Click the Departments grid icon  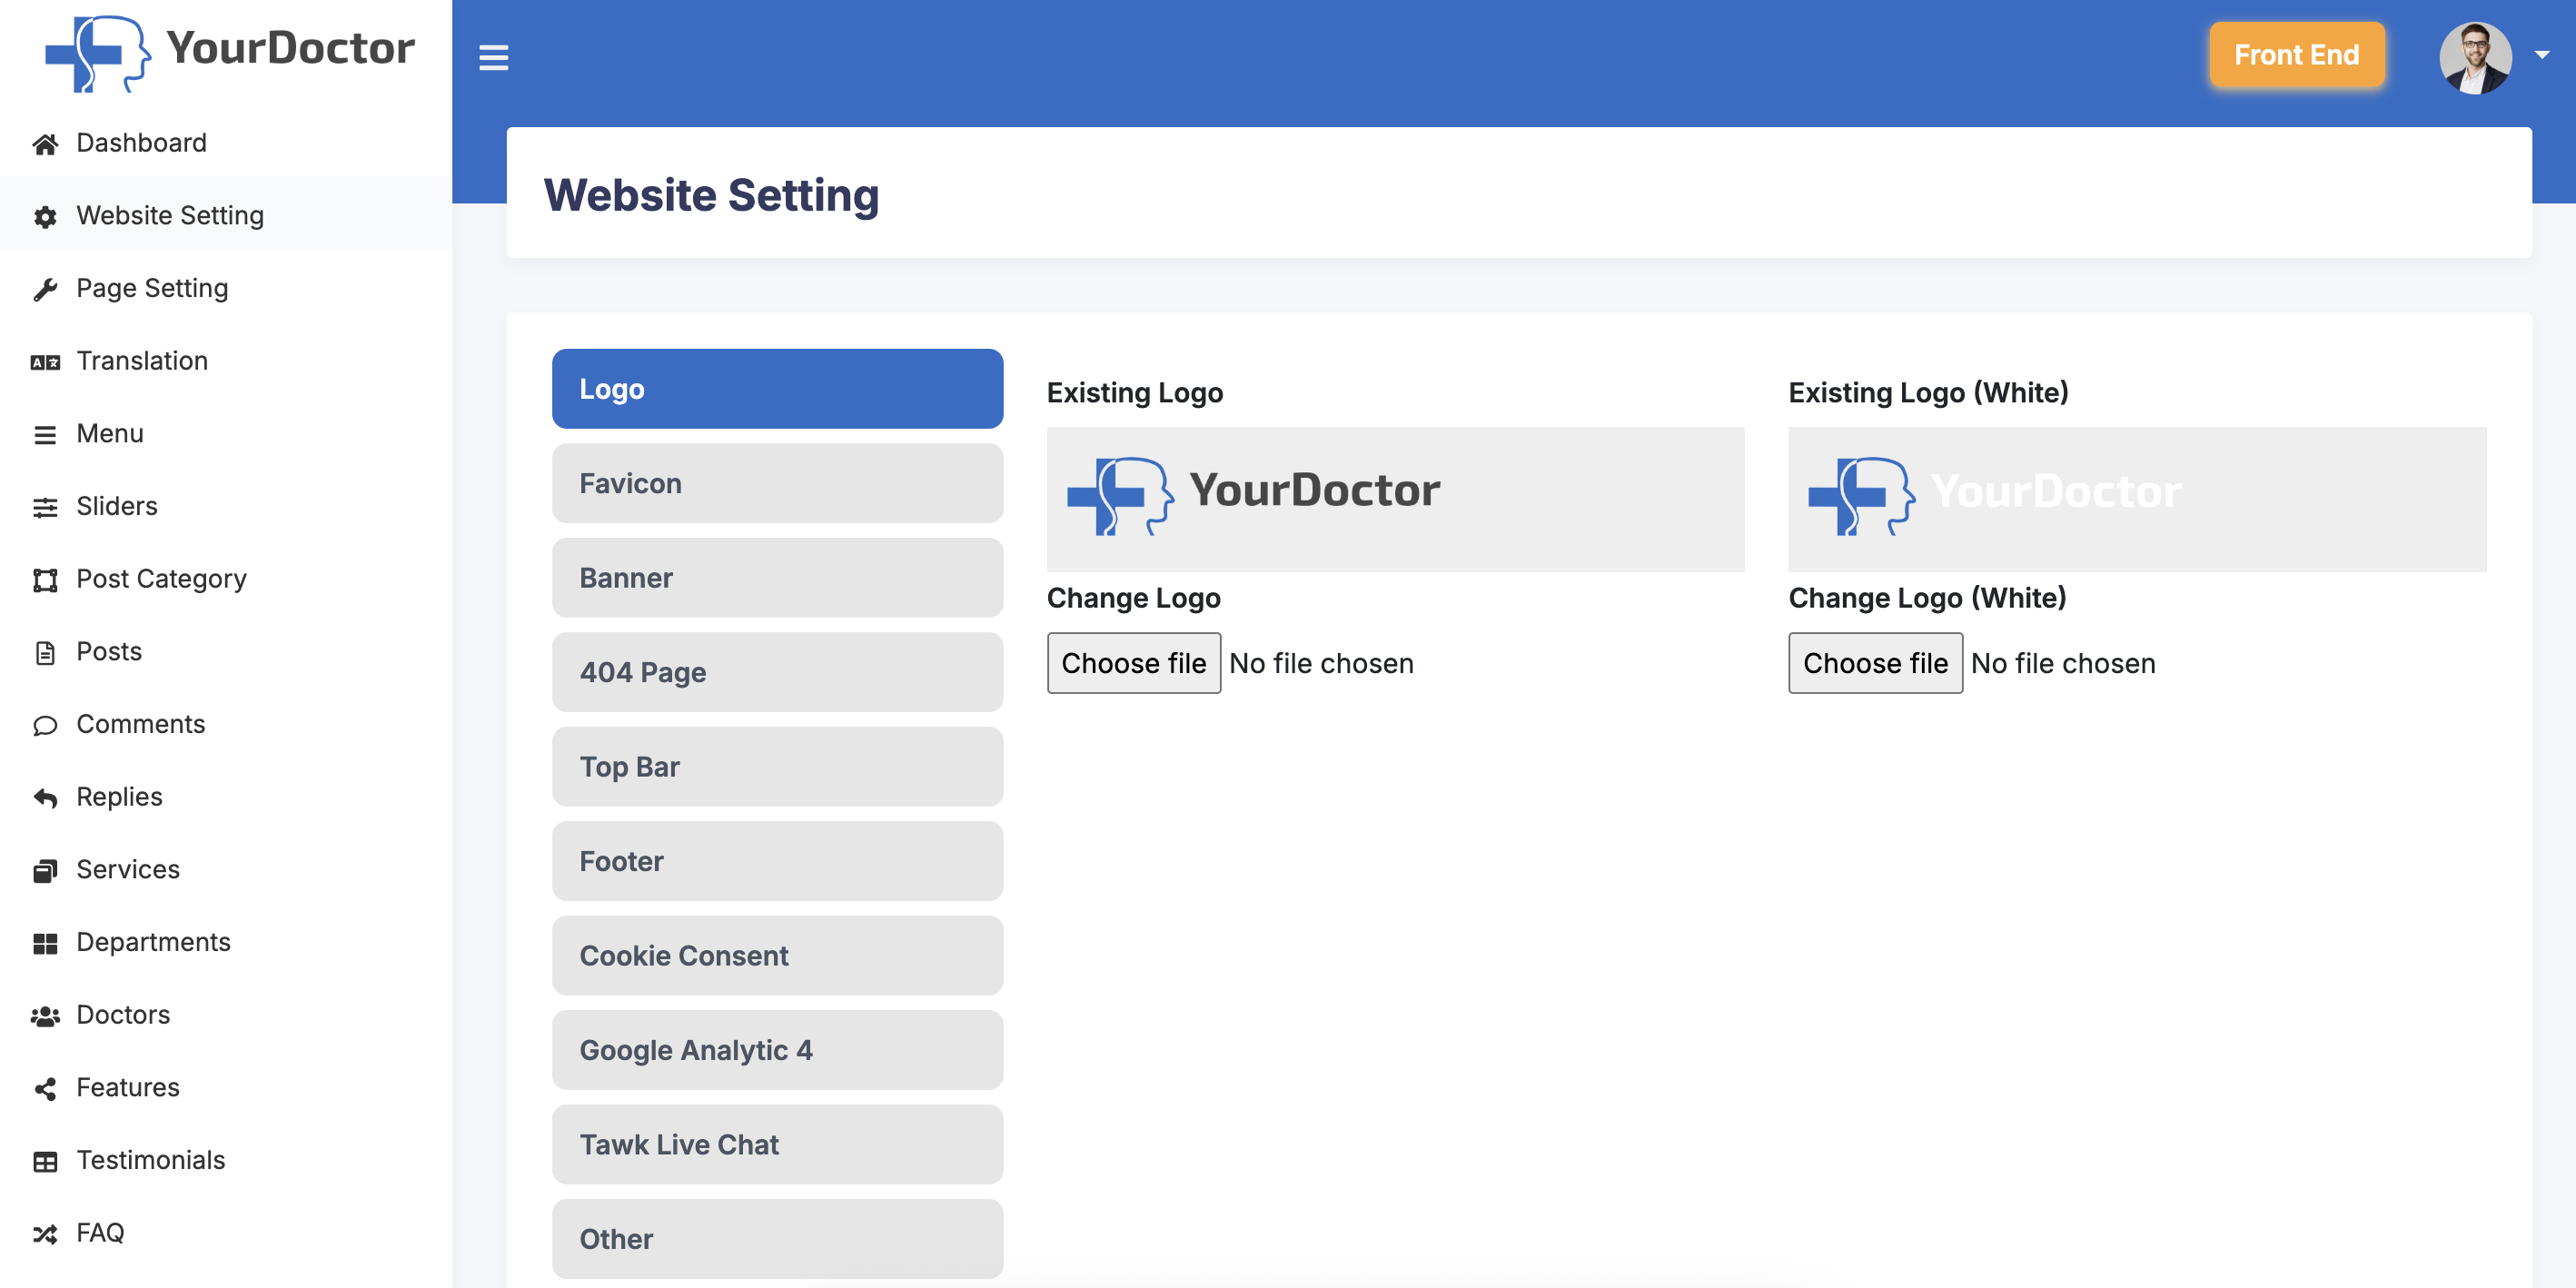(45, 943)
